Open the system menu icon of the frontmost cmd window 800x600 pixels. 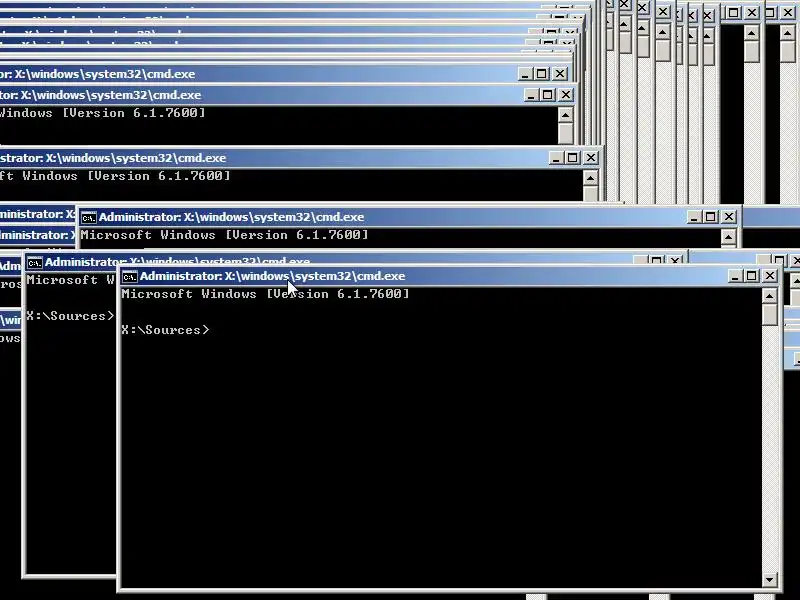tap(130, 277)
